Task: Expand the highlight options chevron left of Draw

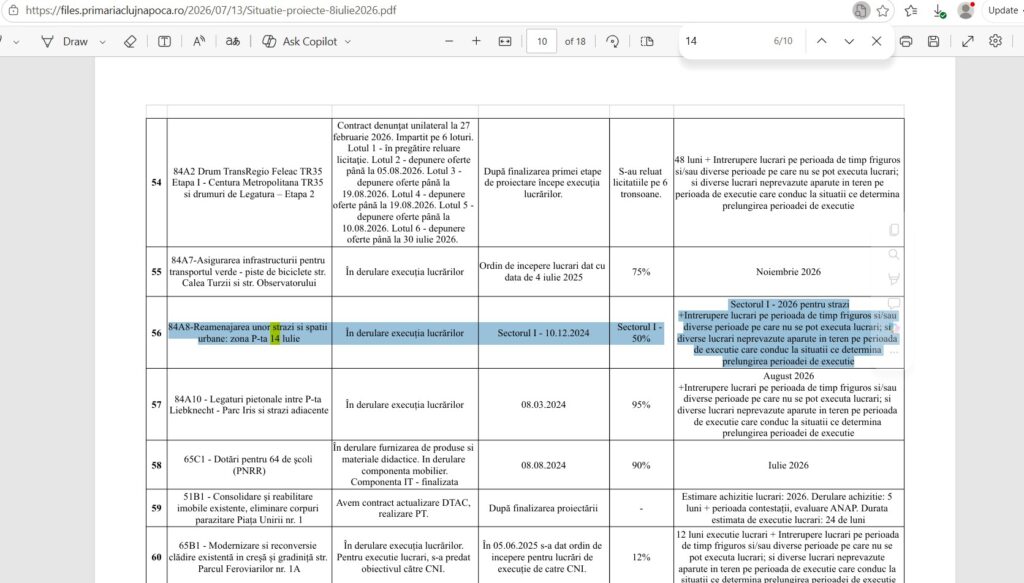Action: point(16,42)
